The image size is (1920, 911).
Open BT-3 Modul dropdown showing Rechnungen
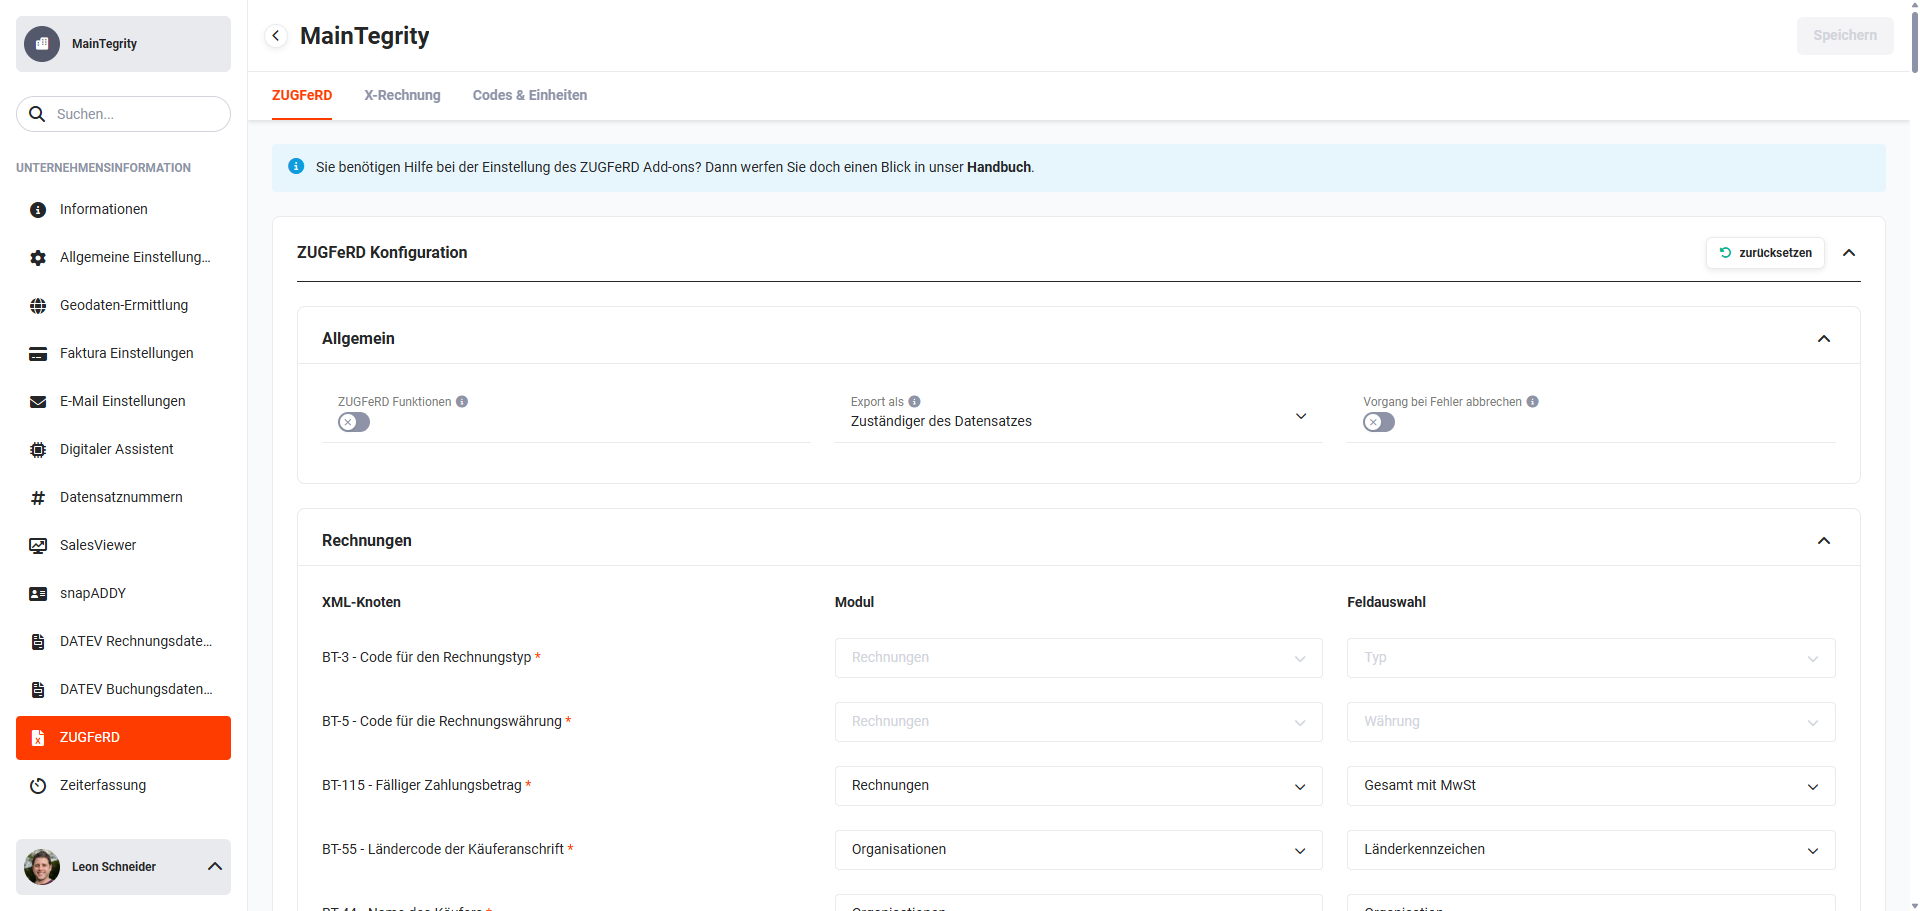pos(1078,658)
